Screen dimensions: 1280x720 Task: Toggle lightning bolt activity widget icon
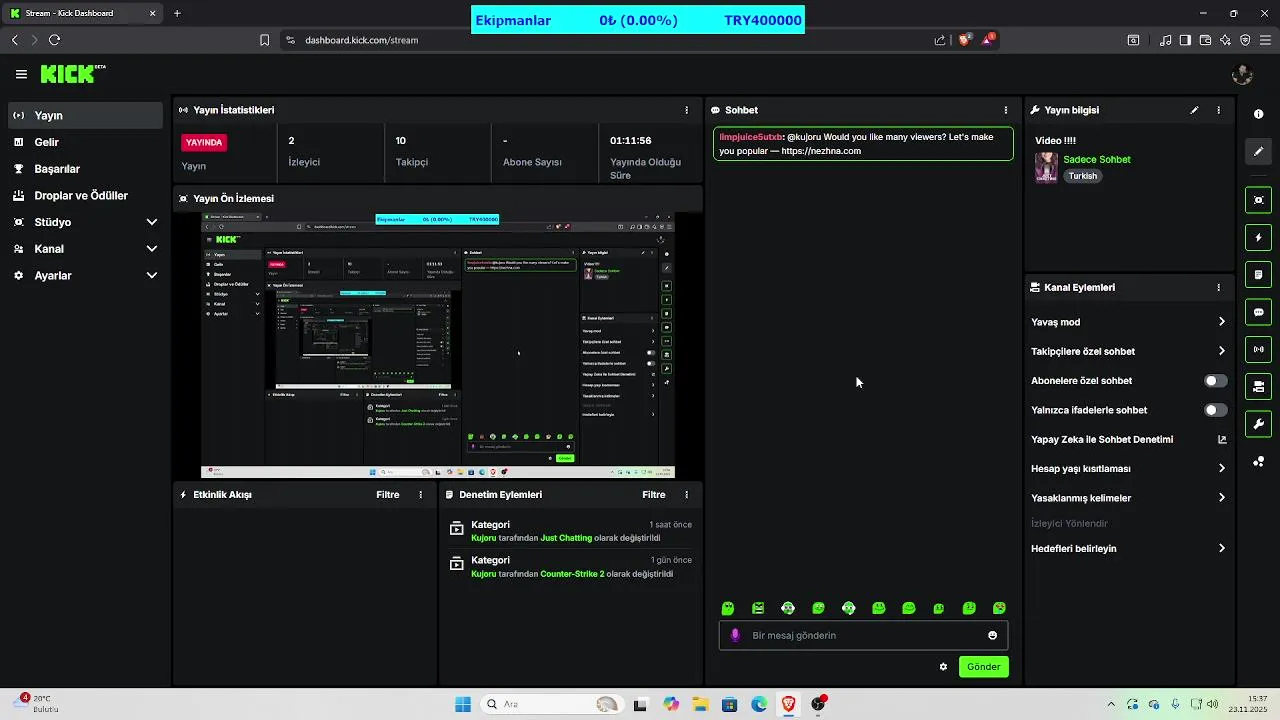tap(1258, 238)
